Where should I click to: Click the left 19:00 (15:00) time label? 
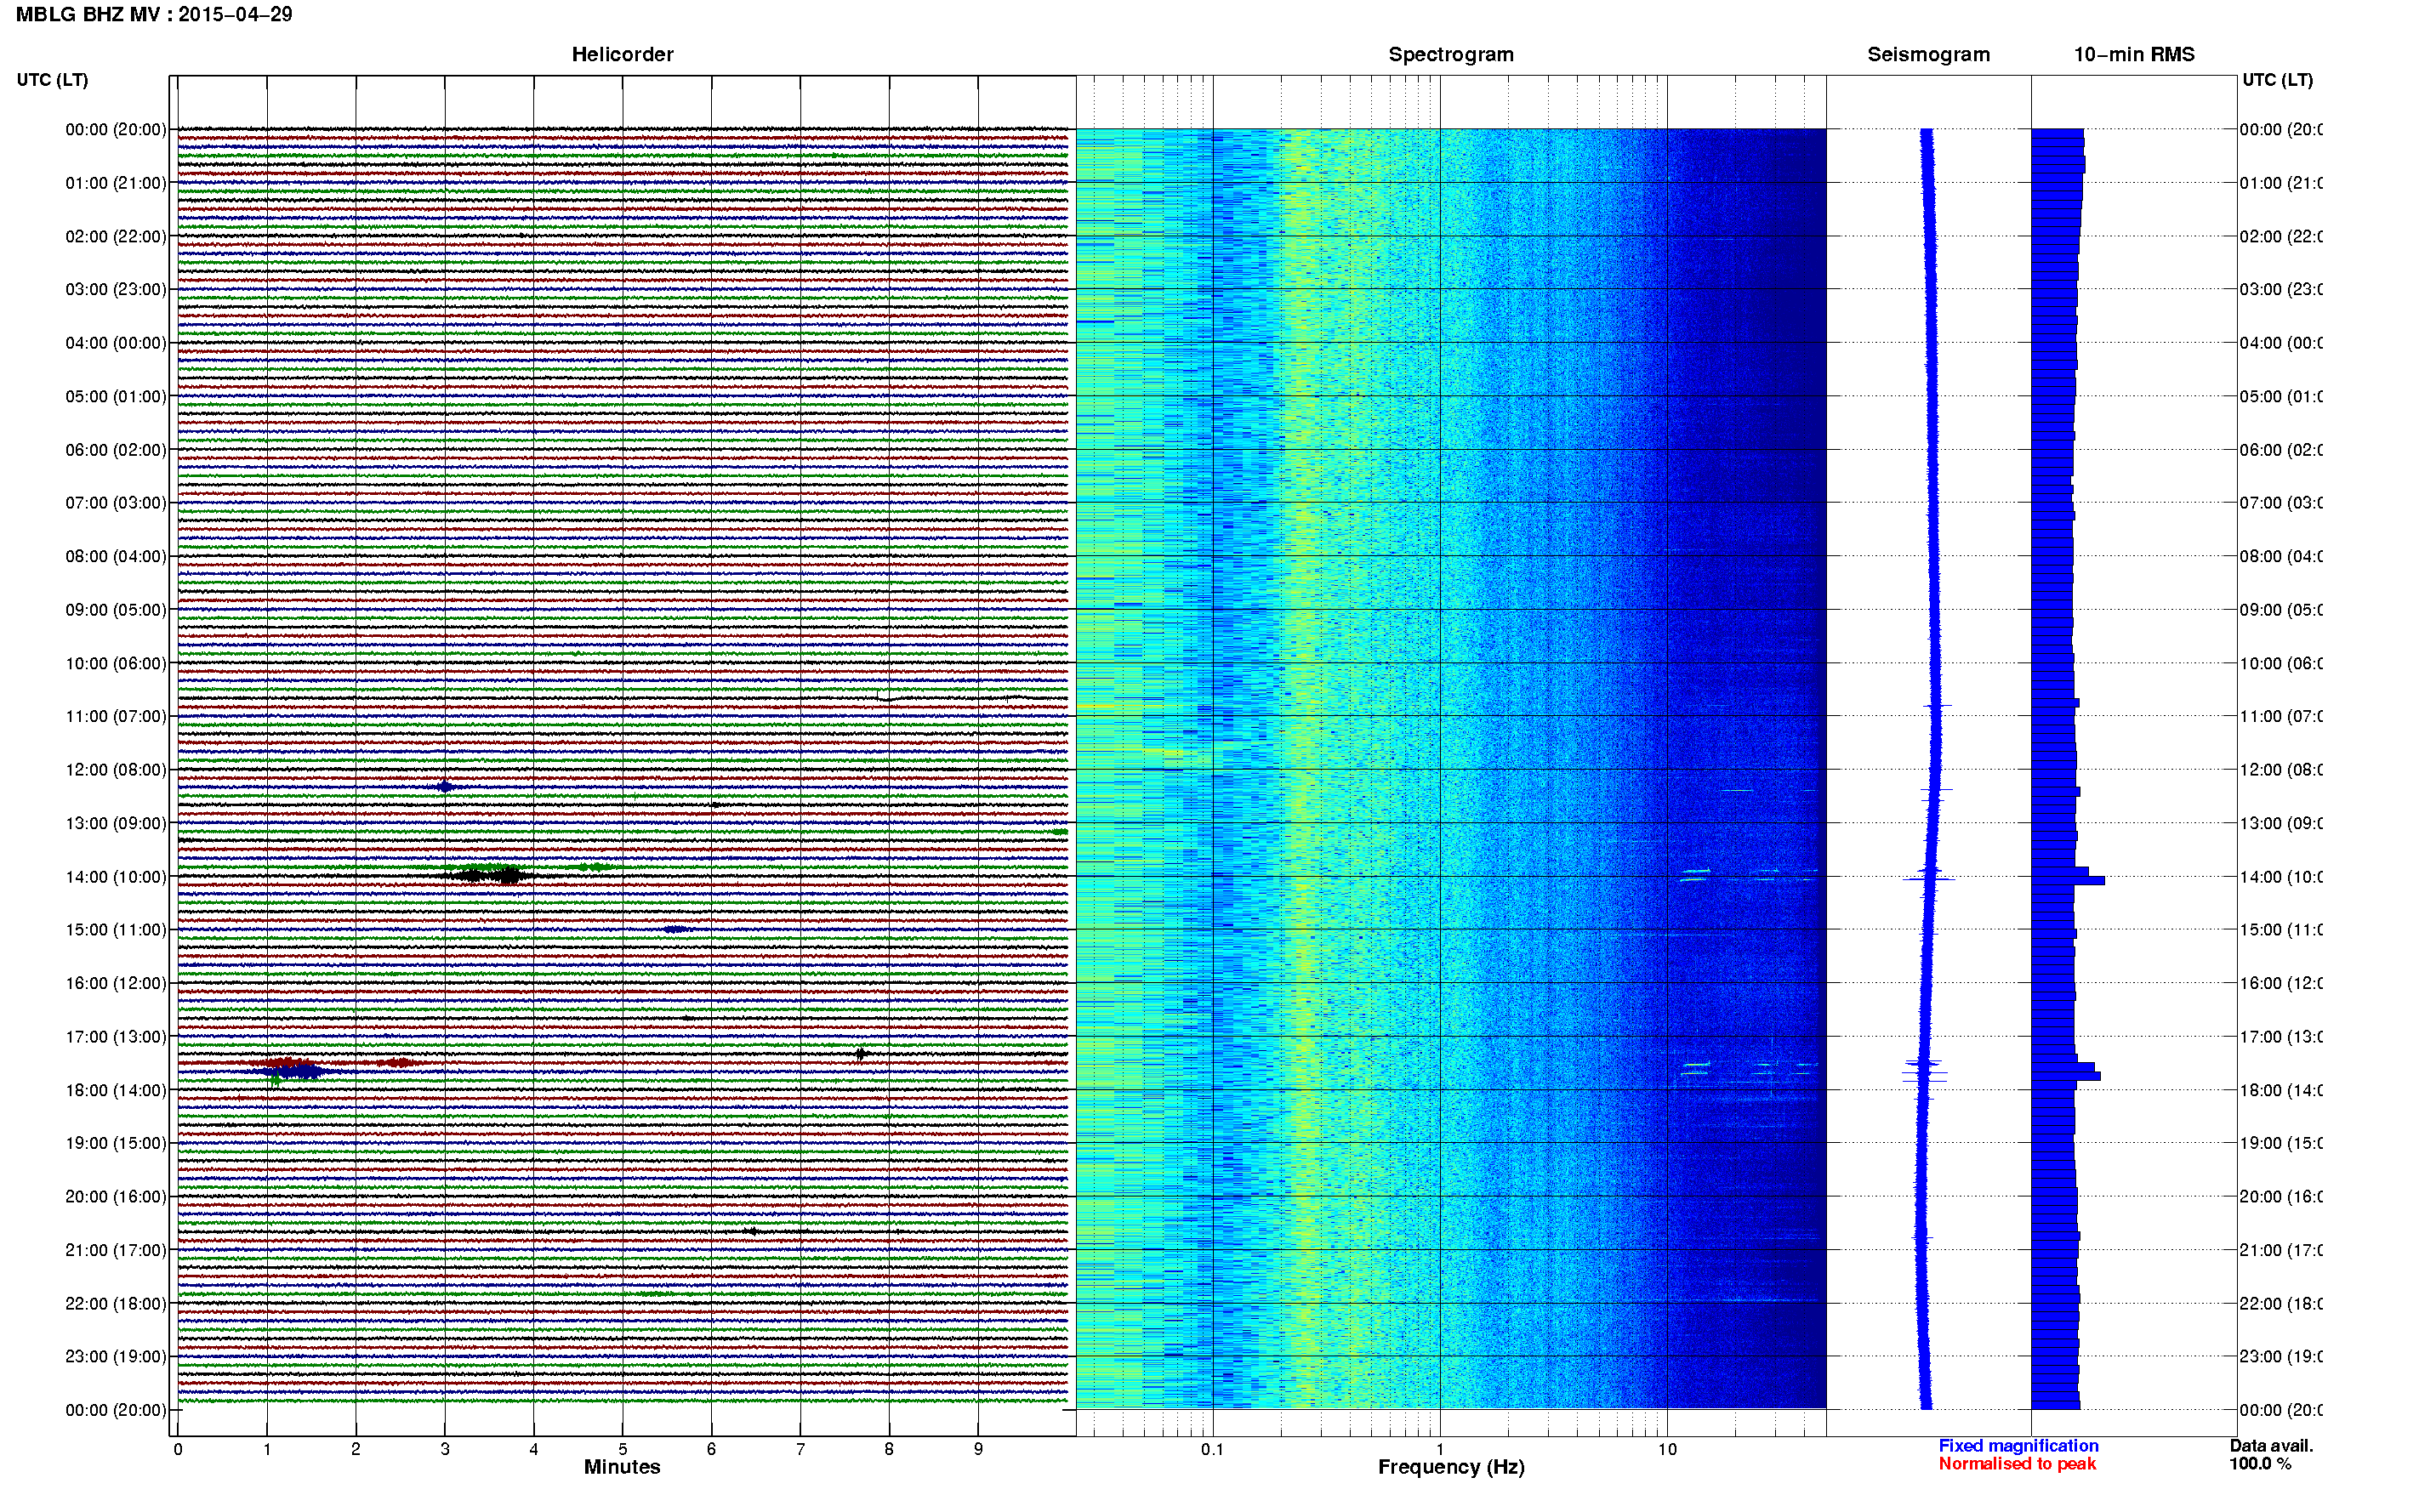tap(116, 1143)
